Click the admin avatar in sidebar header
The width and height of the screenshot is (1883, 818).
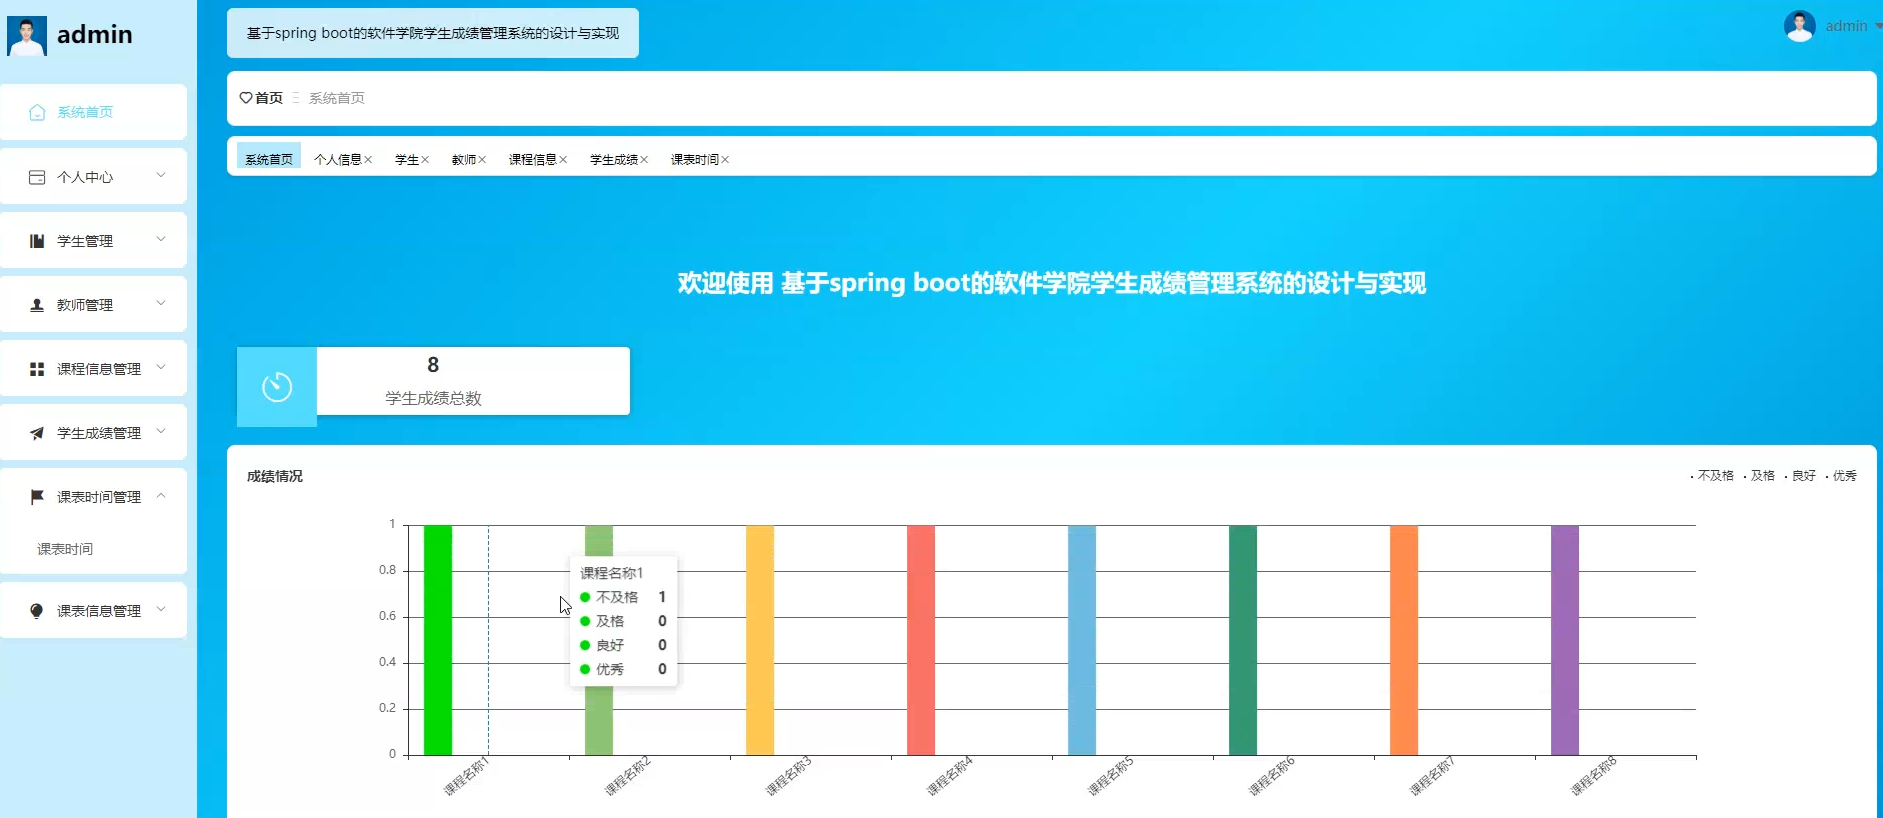pos(27,36)
